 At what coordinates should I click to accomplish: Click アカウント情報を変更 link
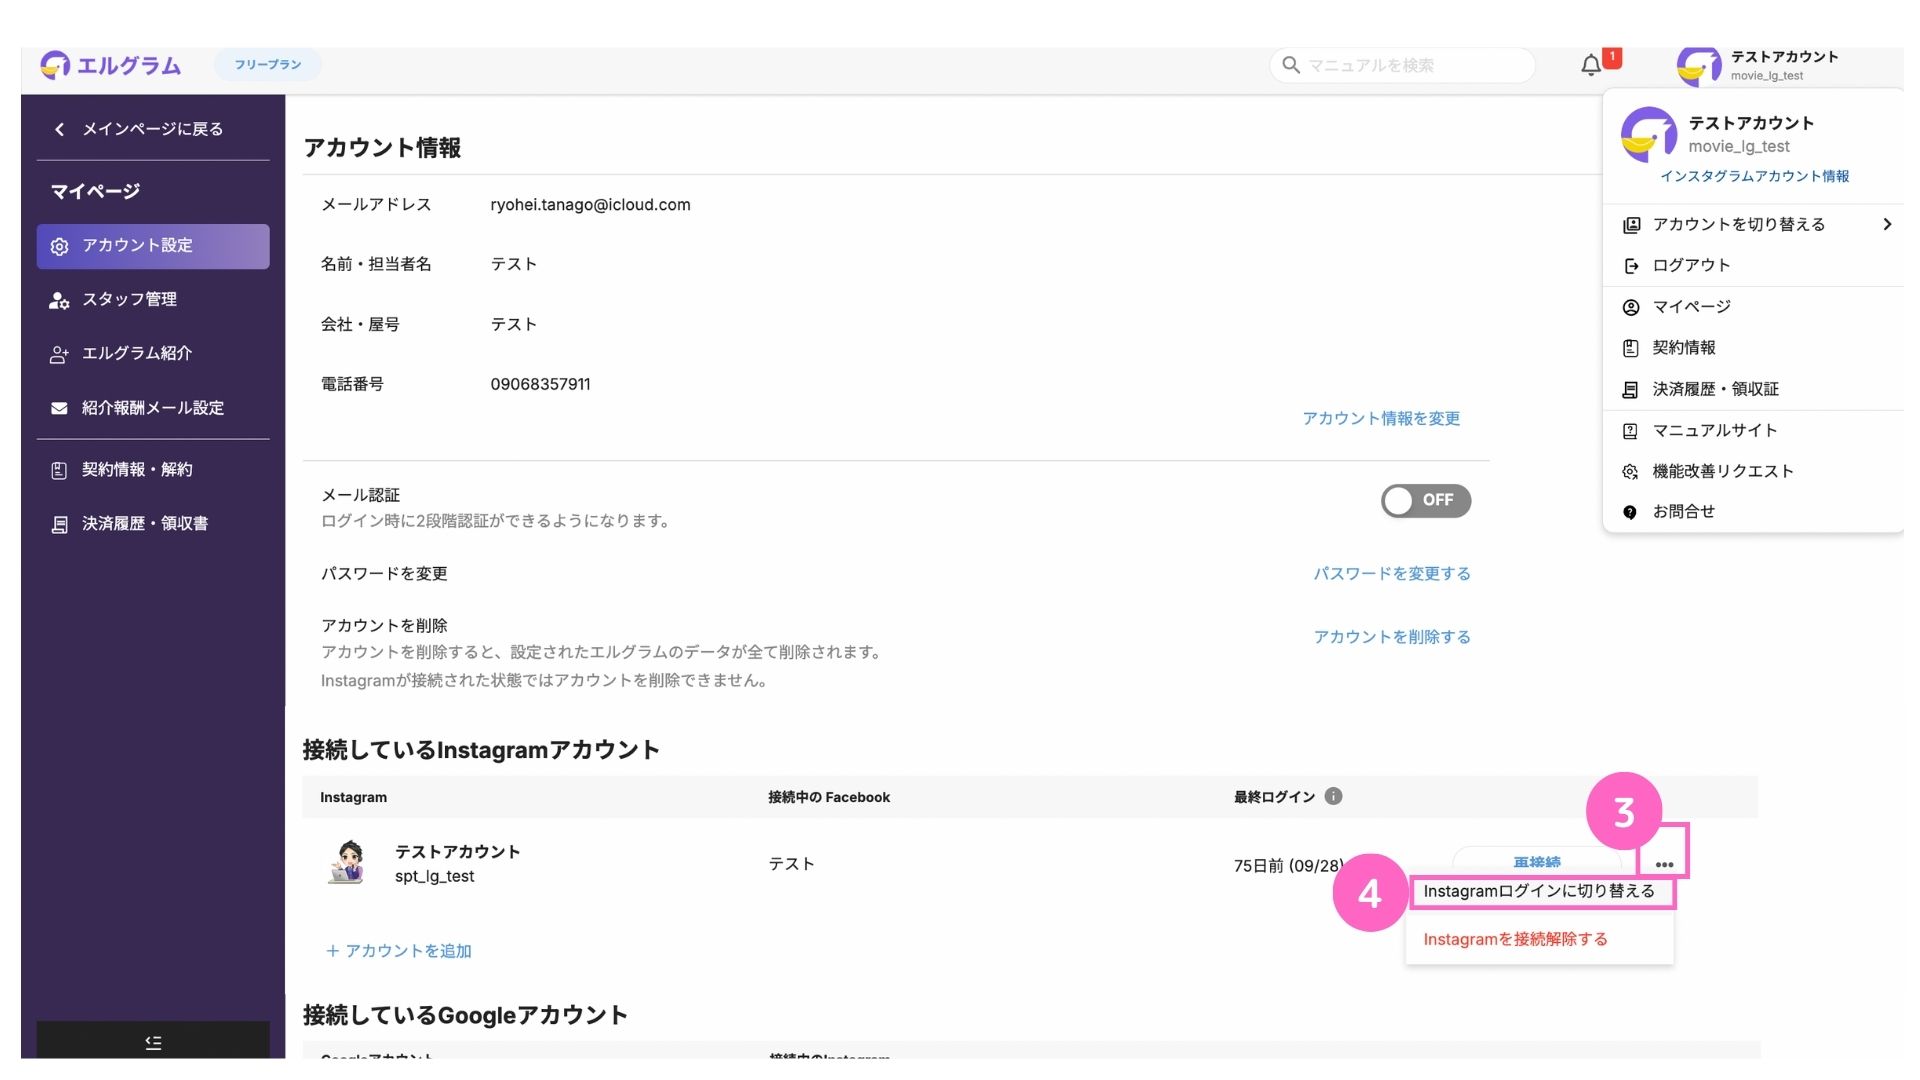tap(1380, 418)
